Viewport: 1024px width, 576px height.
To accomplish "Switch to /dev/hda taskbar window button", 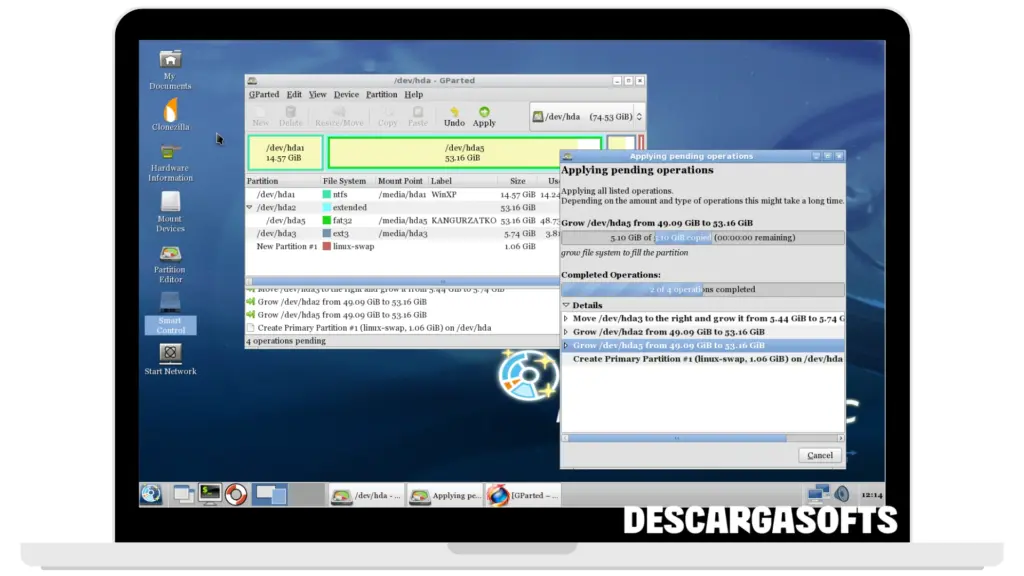I will (x=366, y=495).
